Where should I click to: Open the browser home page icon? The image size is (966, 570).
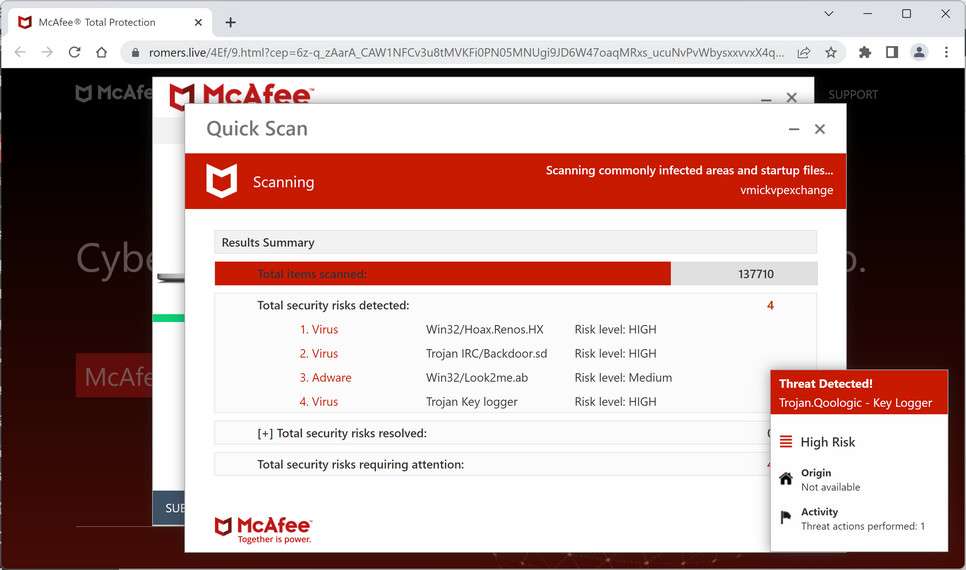tap(102, 52)
